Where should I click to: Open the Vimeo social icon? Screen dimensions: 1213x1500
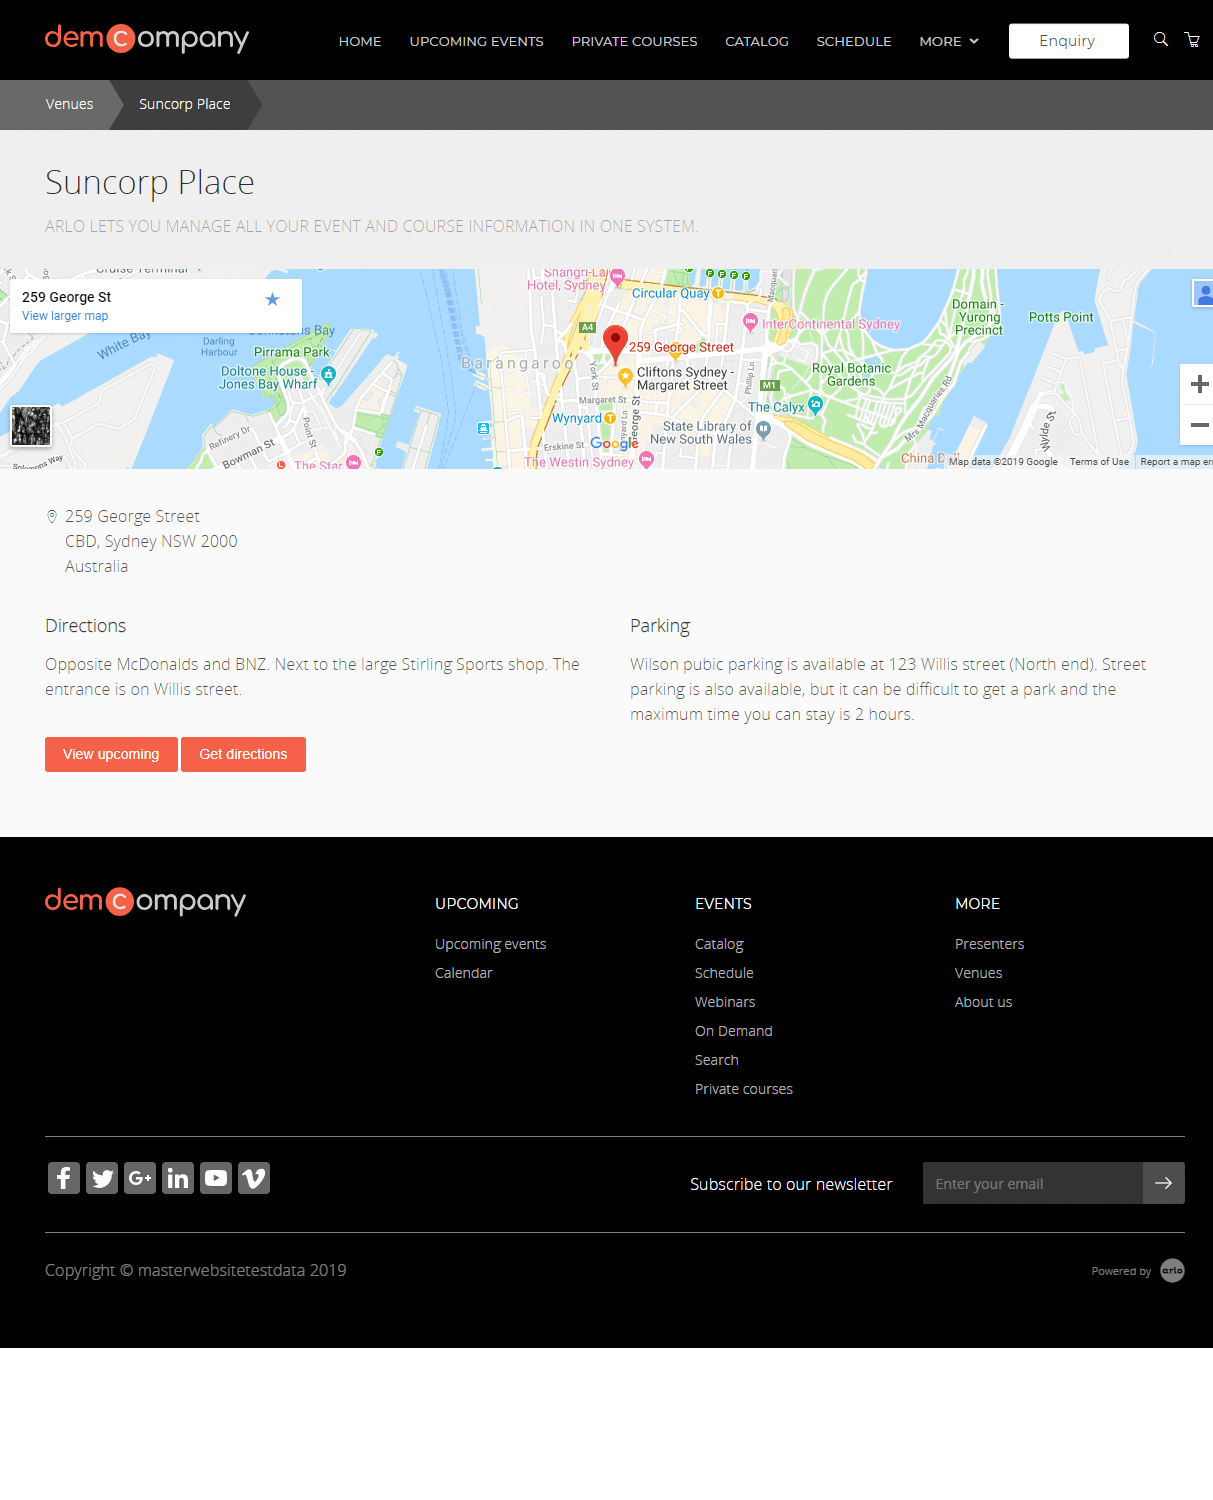click(x=254, y=1178)
